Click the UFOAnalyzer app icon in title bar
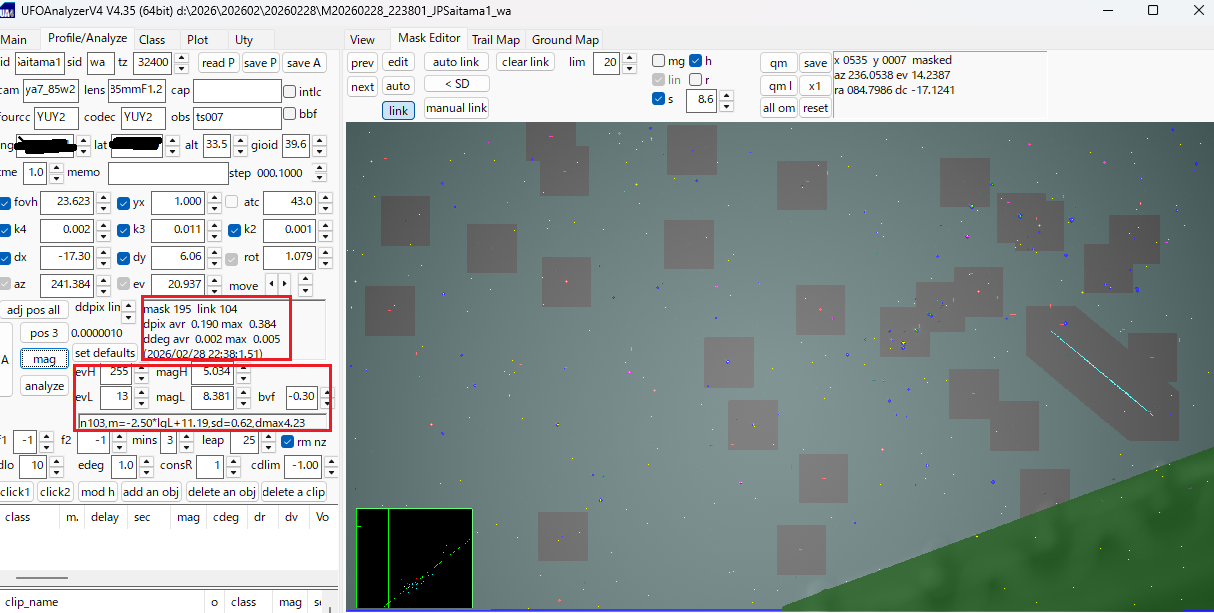This screenshot has width=1214, height=613. click(10, 10)
